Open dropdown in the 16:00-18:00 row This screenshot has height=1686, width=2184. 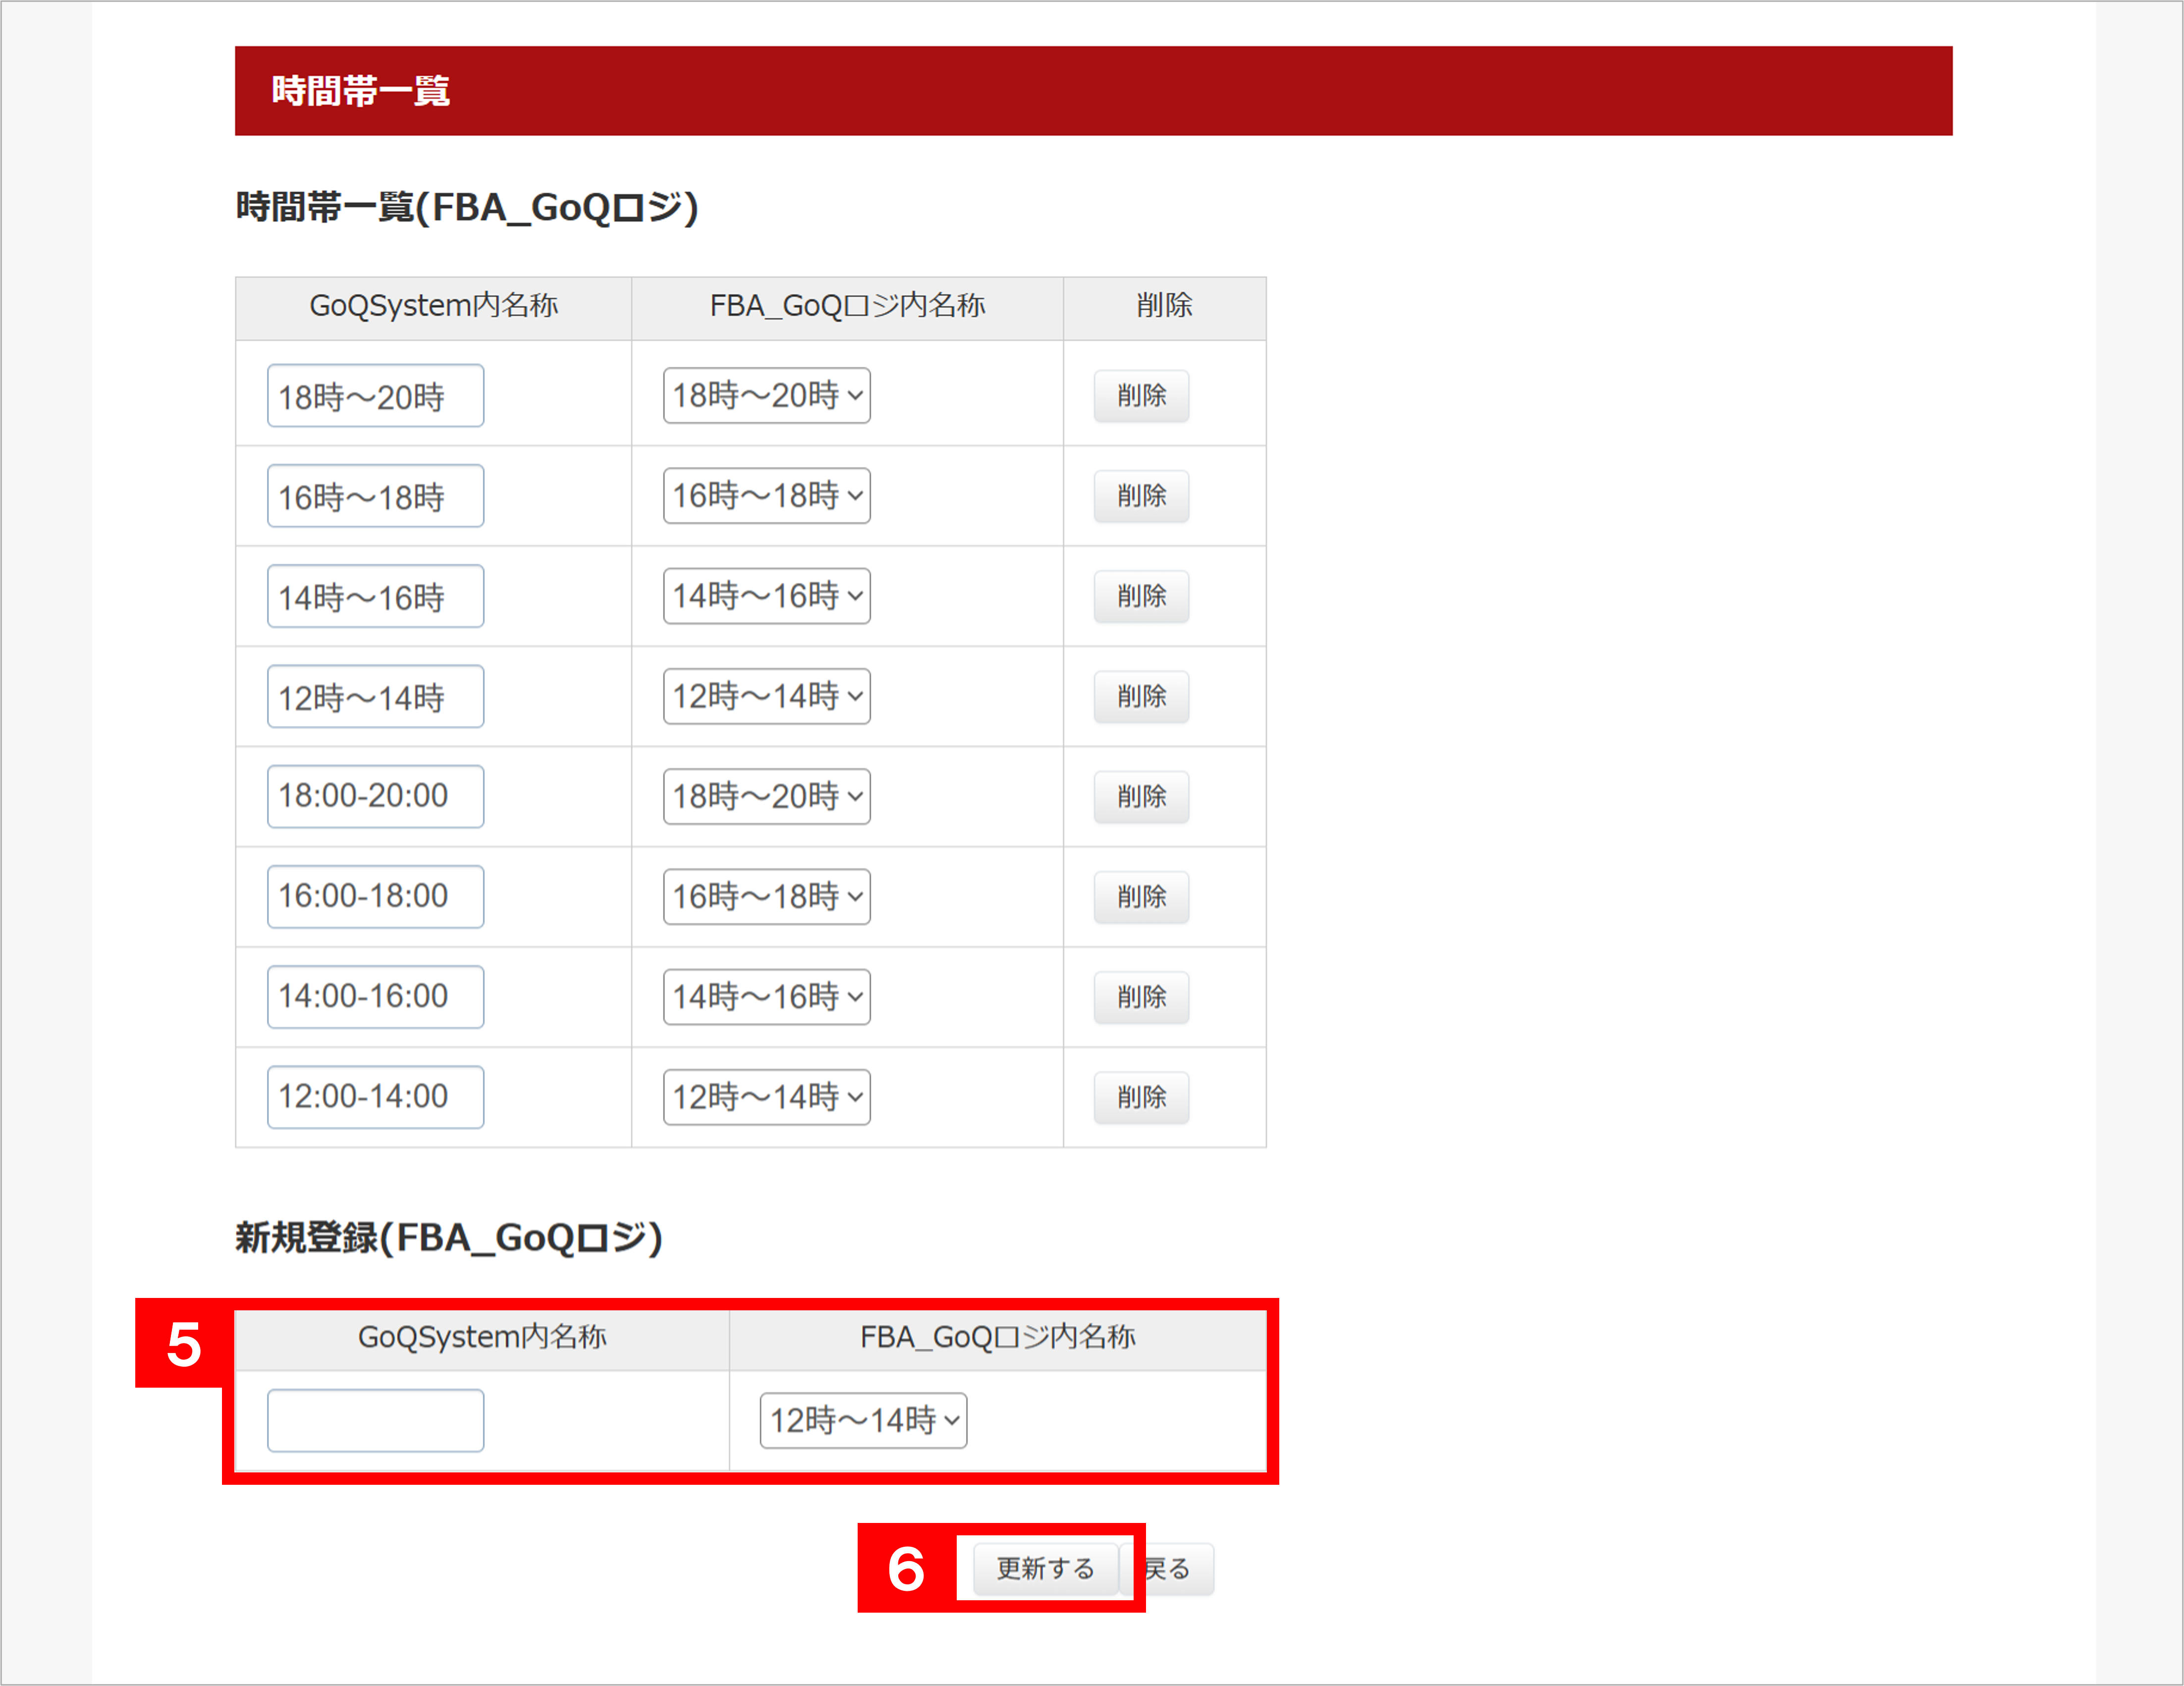click(x=766, y=896)
